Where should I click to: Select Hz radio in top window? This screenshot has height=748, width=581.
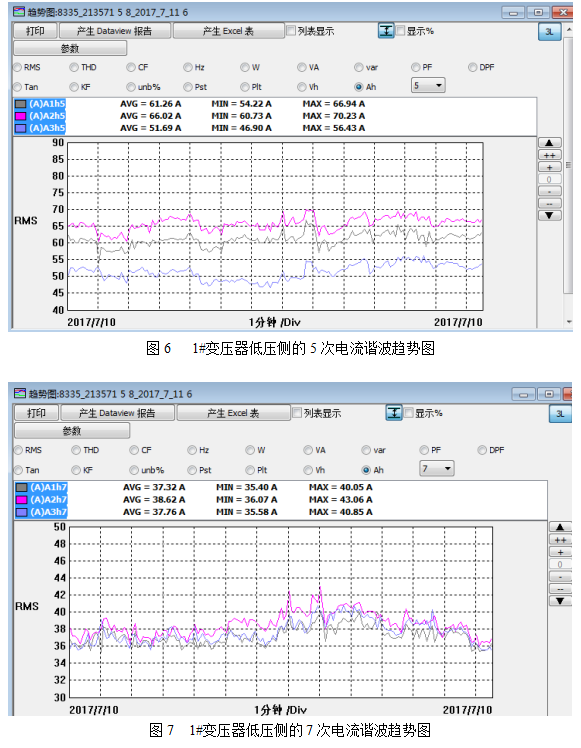188,67
